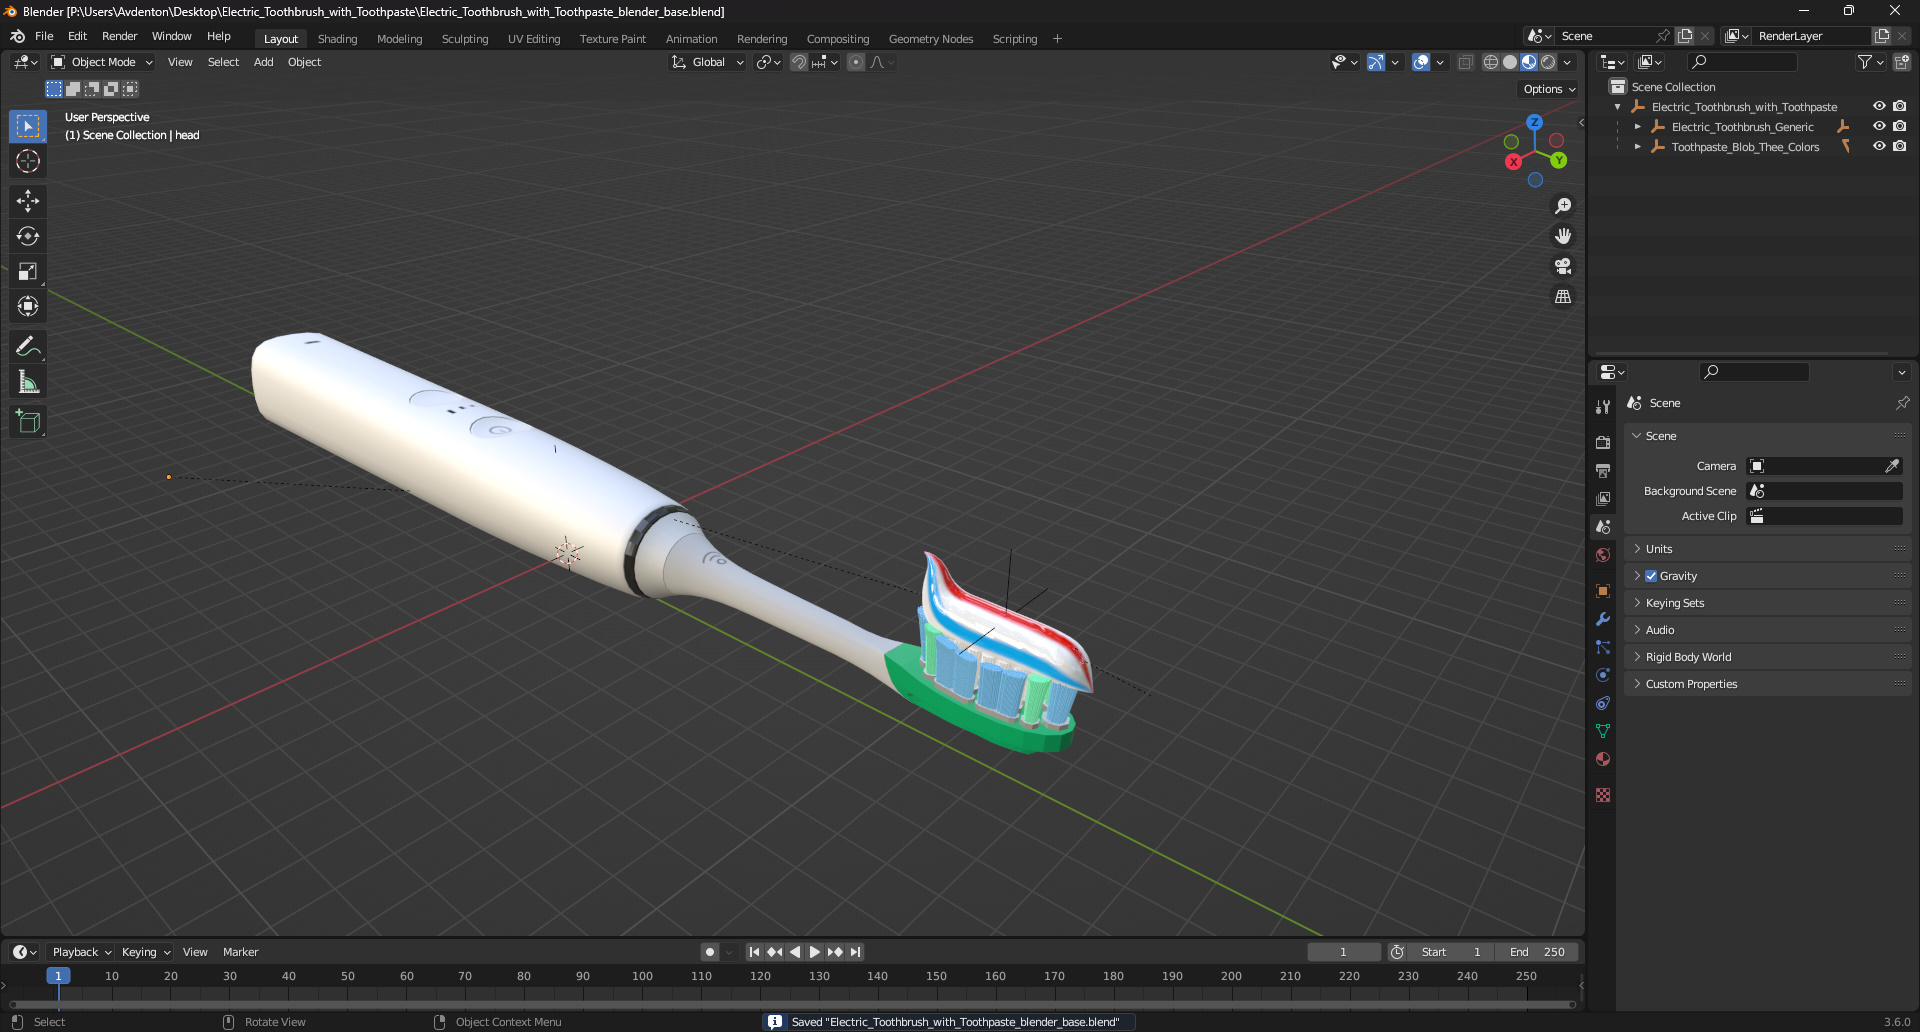Open the View Layer properties tab
Image resolution: width=1920 pixels, height=1032 pixels.
1603,498
